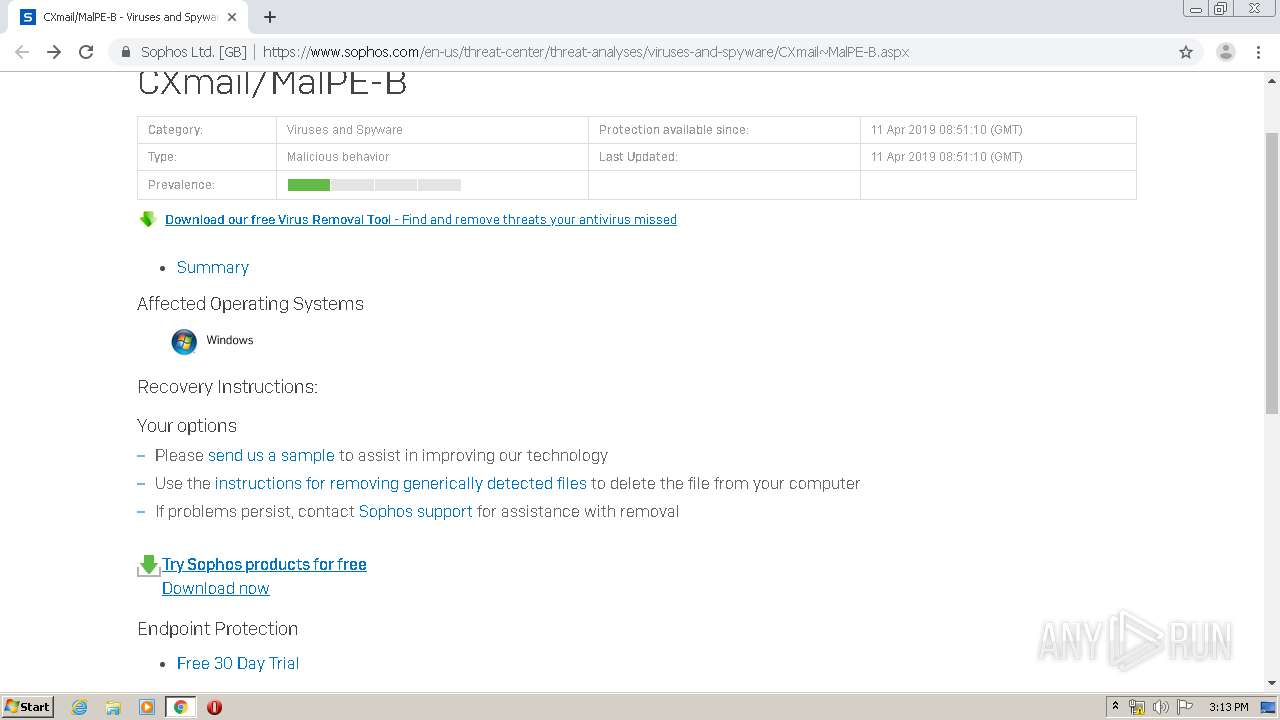Click the vertical scrollbar thumb
The image size is (1280, 720).
click(1272, 272)
